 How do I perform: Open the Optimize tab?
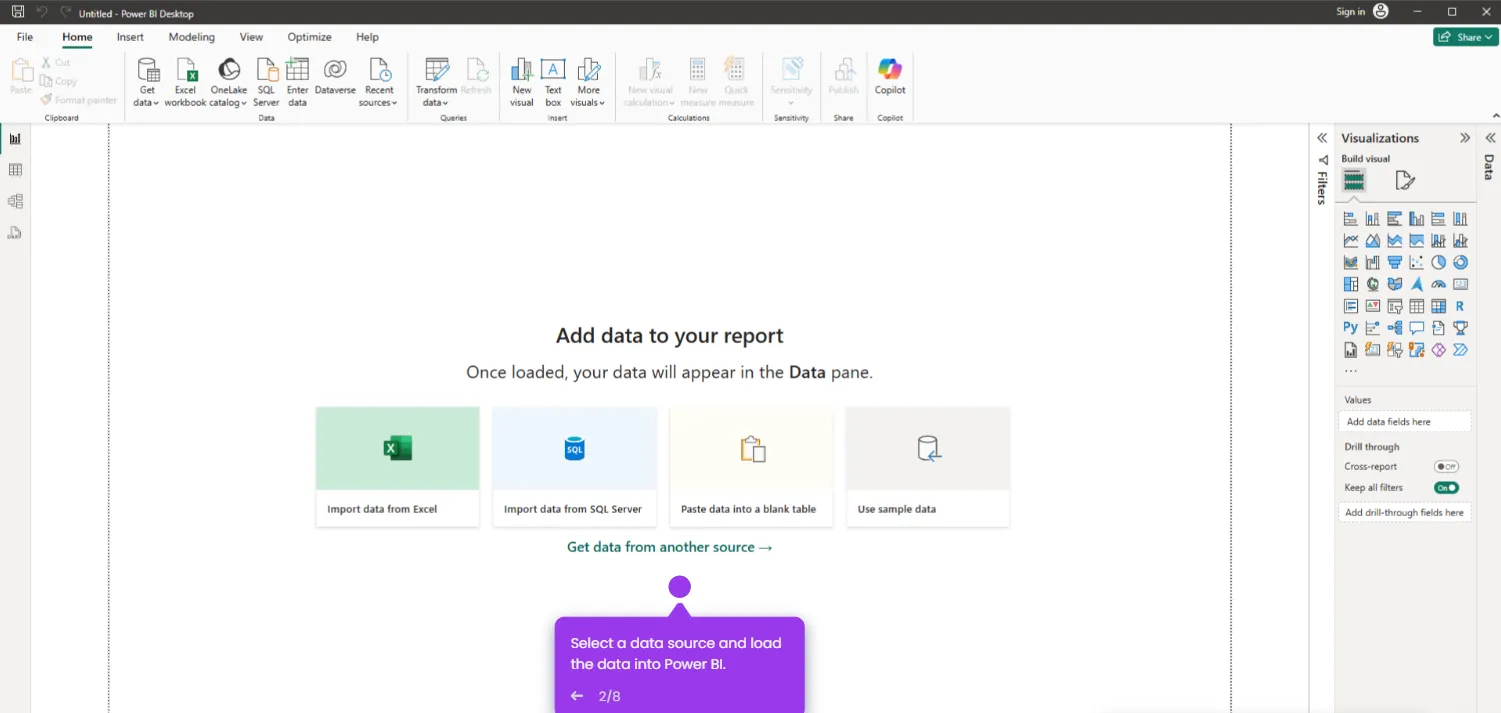[x=309, y=37]
